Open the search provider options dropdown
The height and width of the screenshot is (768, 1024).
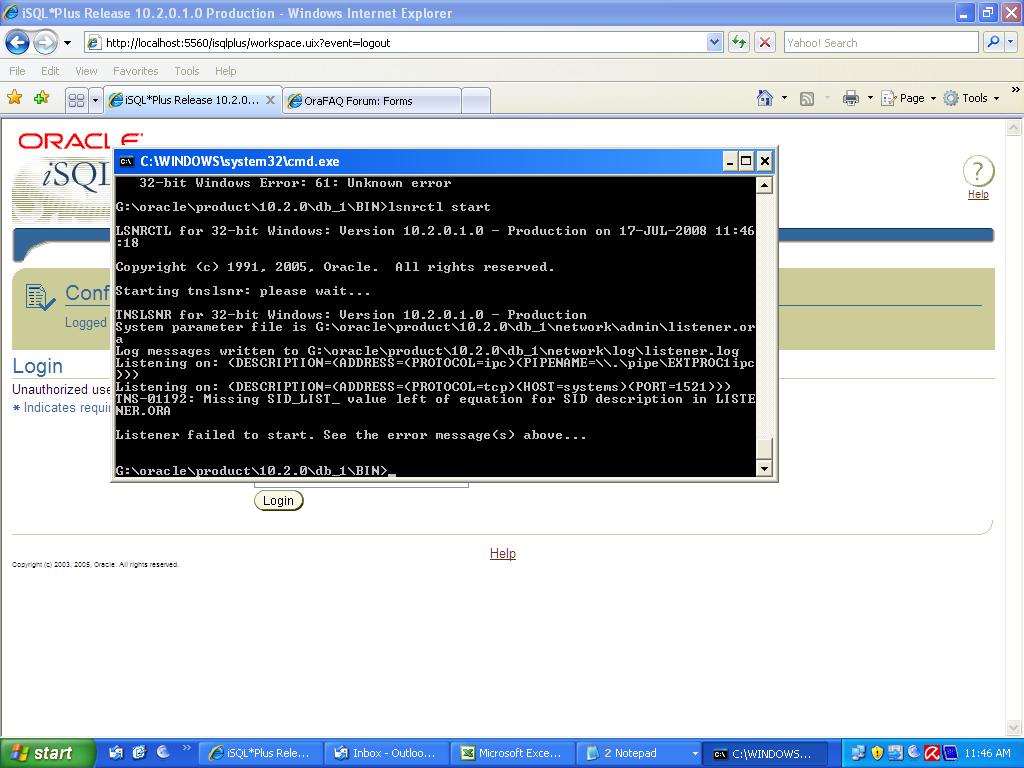1011,42
